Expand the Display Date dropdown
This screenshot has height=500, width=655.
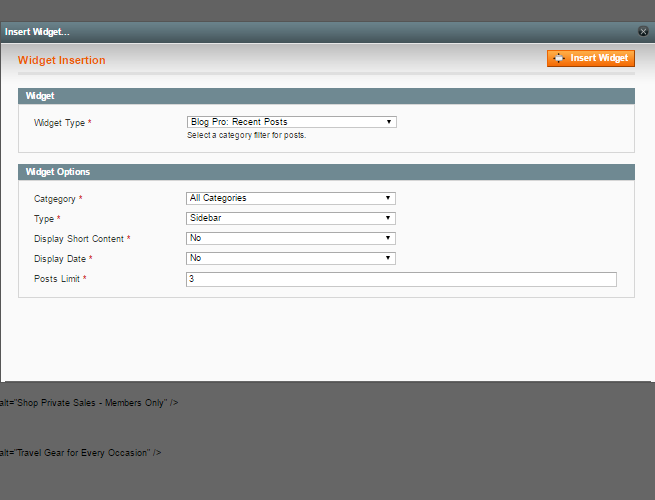pos(291,258)
